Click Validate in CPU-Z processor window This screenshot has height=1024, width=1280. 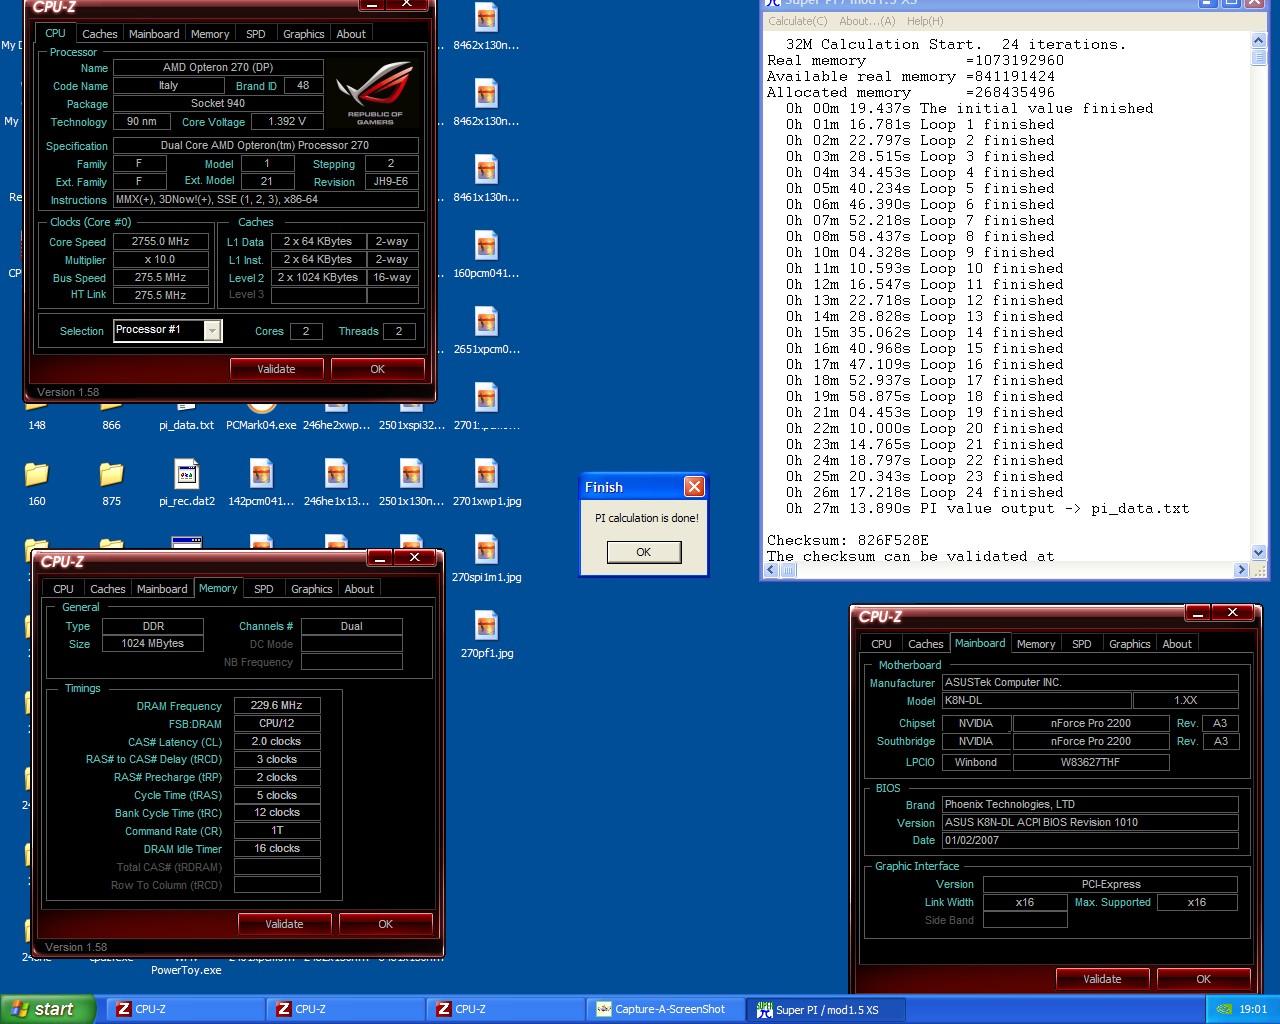(276, 369)
